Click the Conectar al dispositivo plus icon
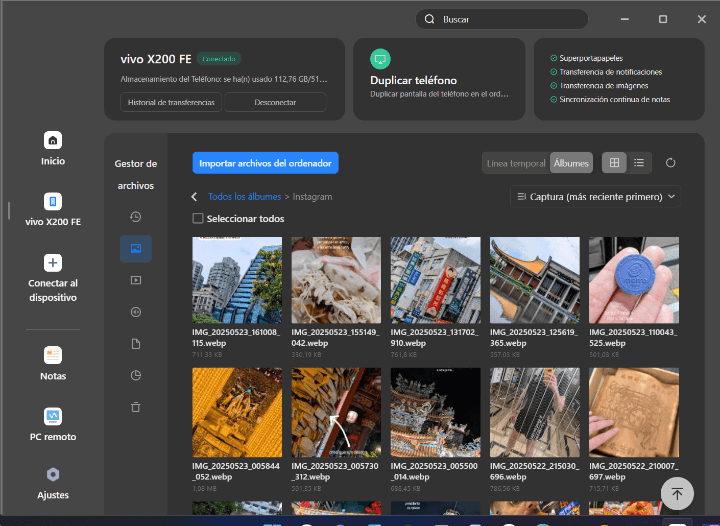The image size is (720, 526). tap(53, 263)
